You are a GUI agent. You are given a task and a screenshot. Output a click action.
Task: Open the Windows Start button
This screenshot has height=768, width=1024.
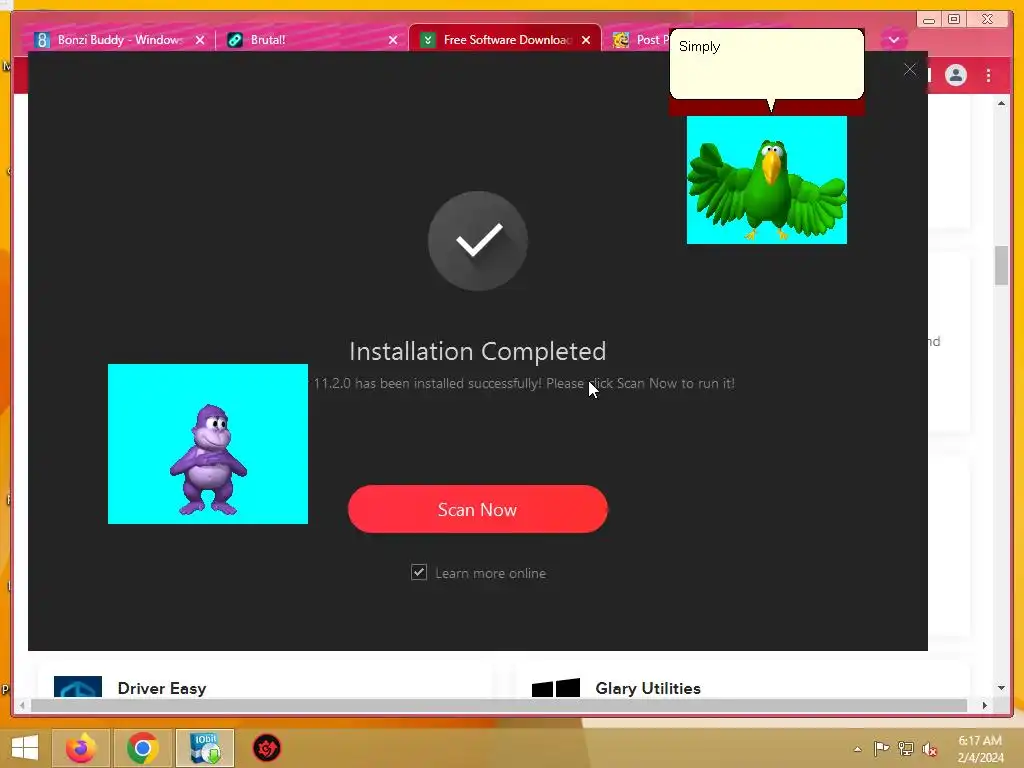[x=25, y=748]
